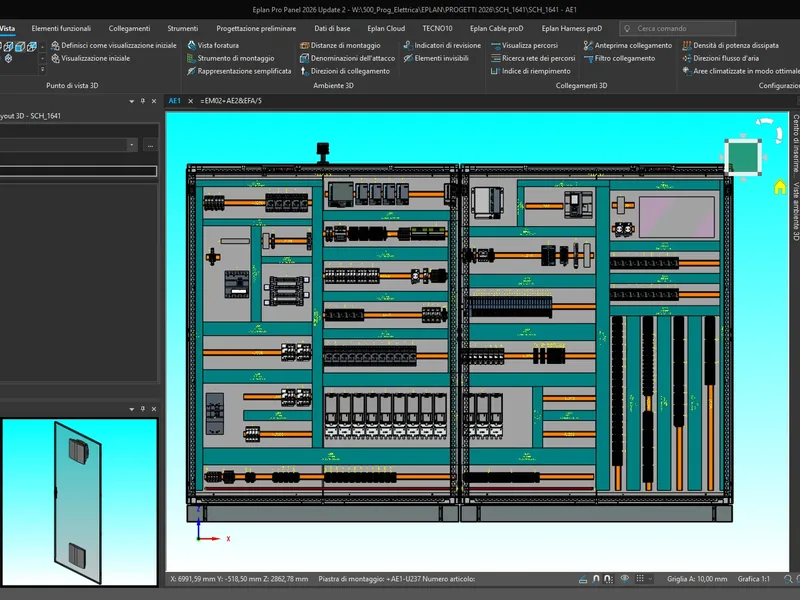Screen dimensions: 800x600
Task: Click the door preview thumbnail
Action: pos(79,502)
